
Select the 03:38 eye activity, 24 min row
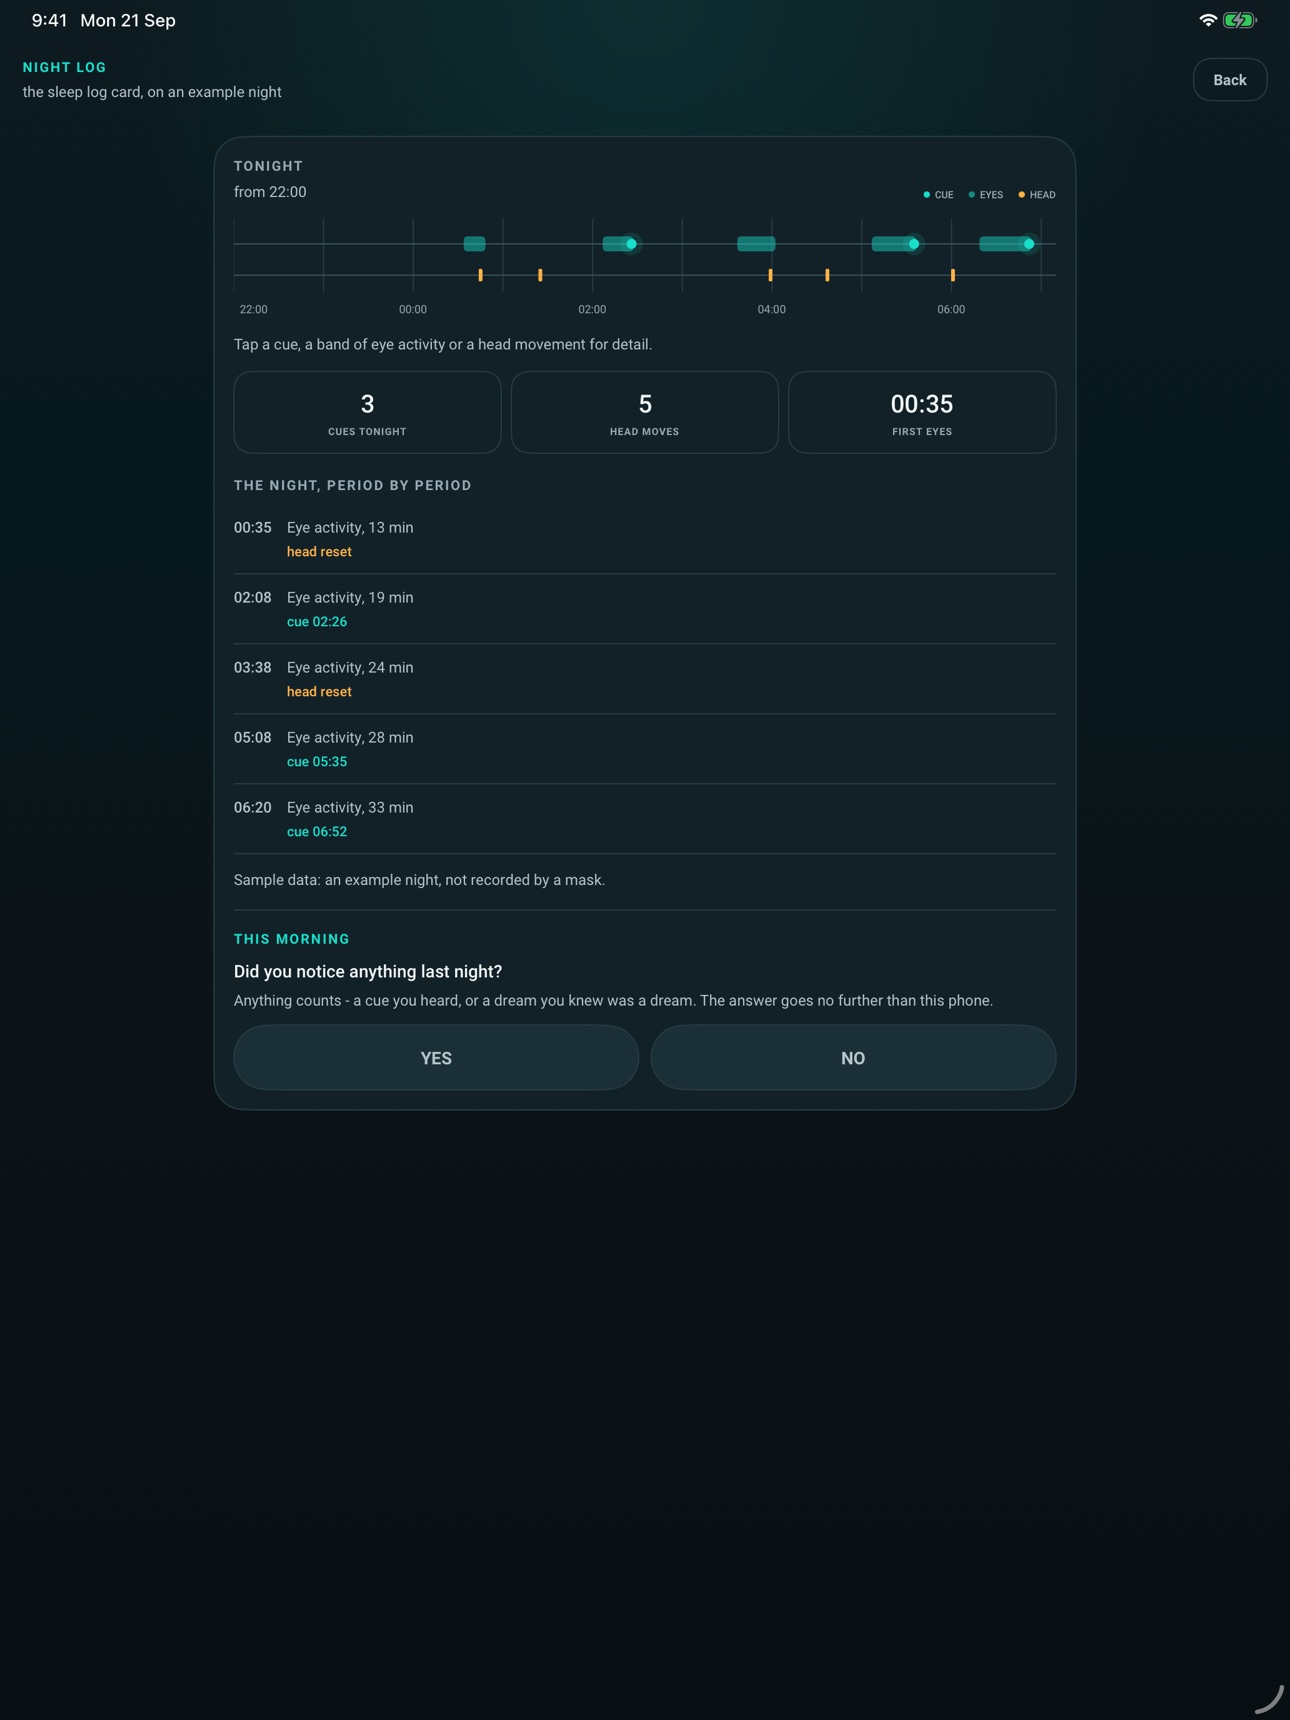tap(645, 679)
